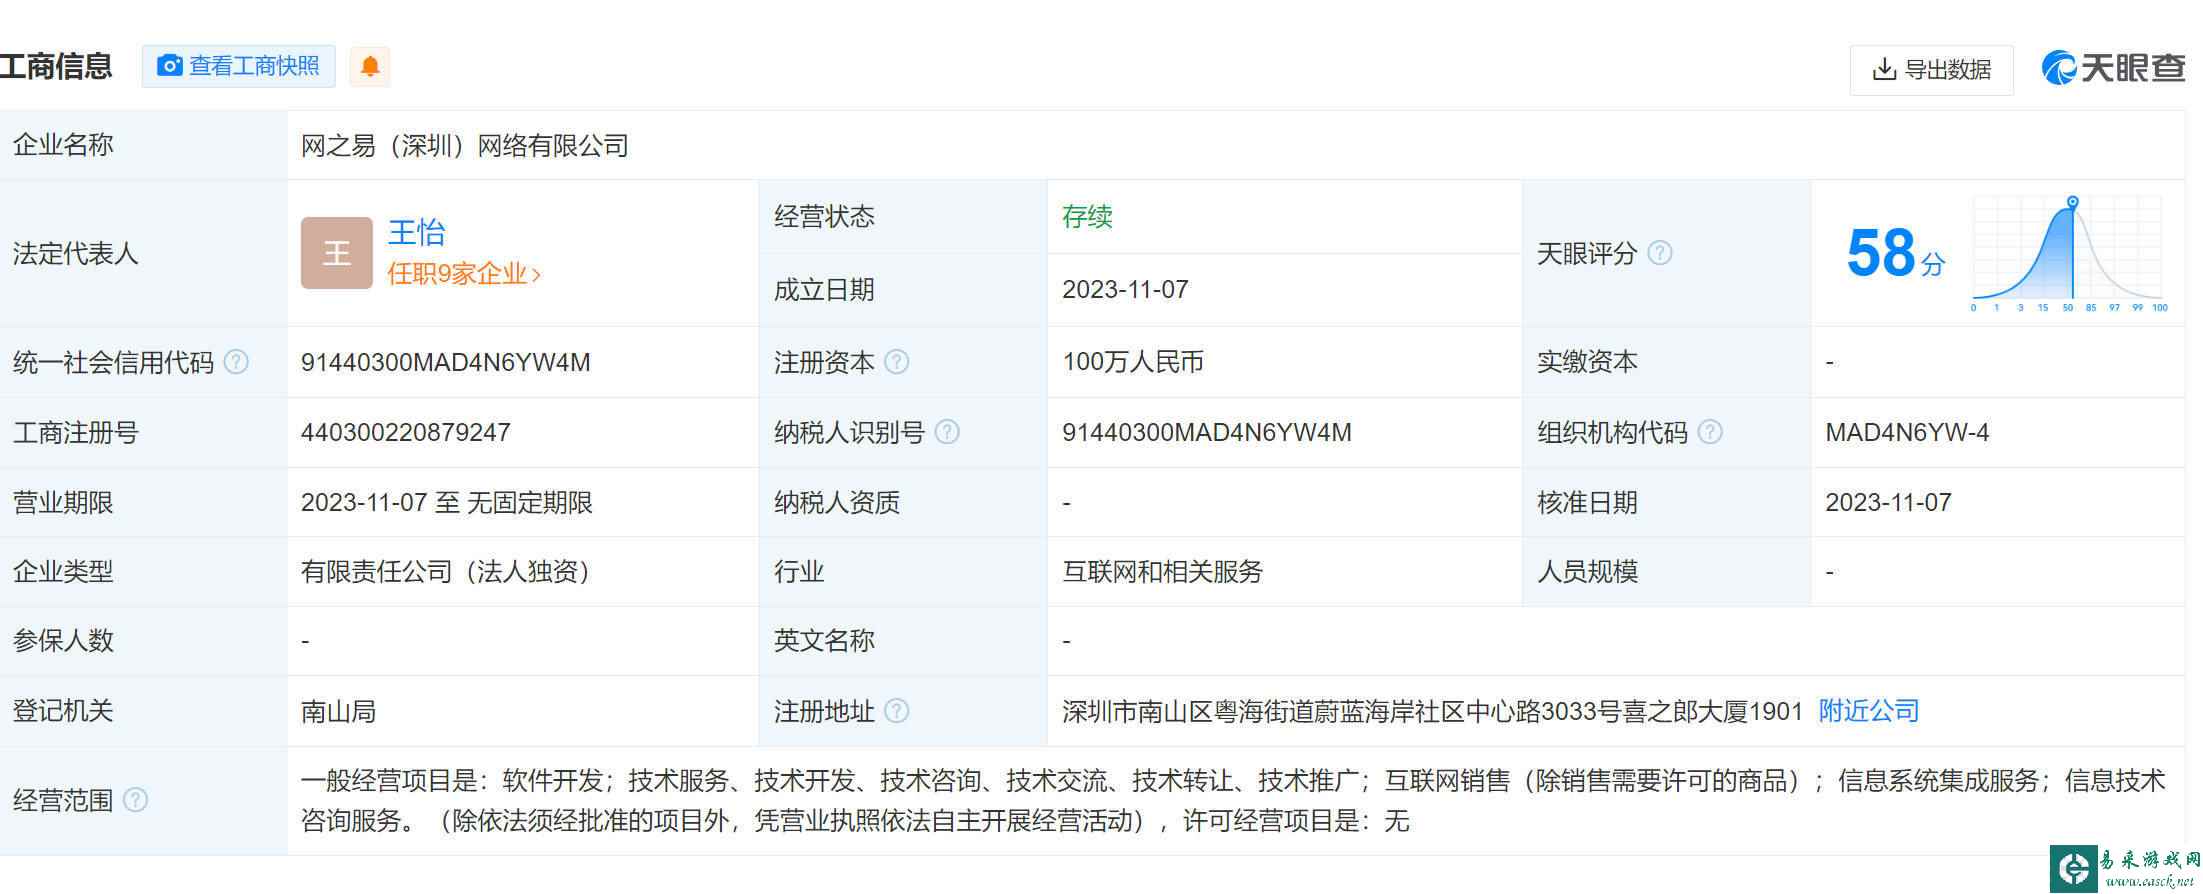The width and height of the screenshot is (2203, 894).
Task: Click help icon next to 统一社会信用代码
Action: [x=236, y=362]
